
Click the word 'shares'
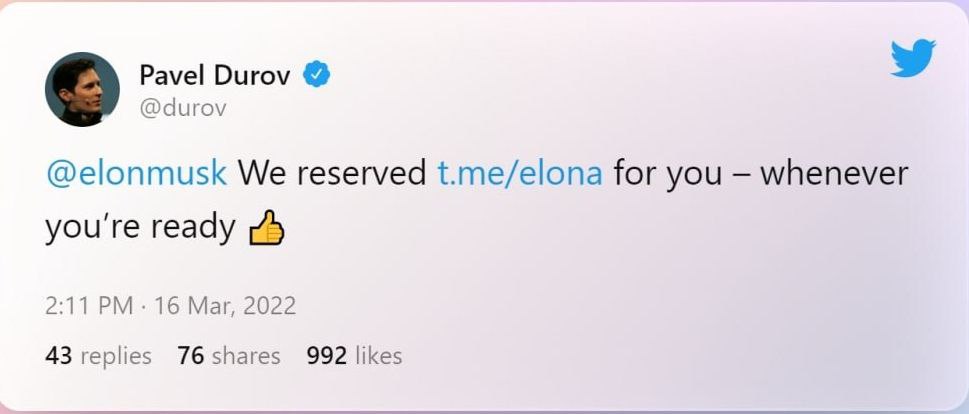click(246, 355)
